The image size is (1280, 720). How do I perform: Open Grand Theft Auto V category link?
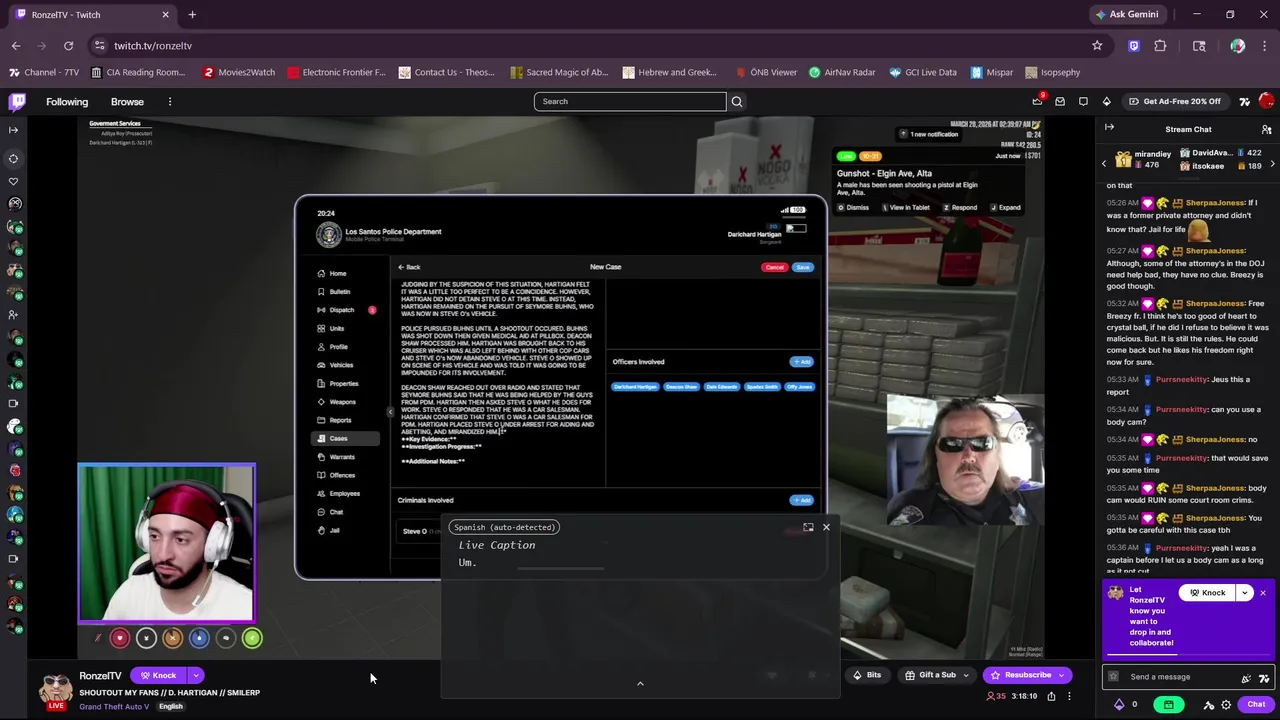[114, 706]
